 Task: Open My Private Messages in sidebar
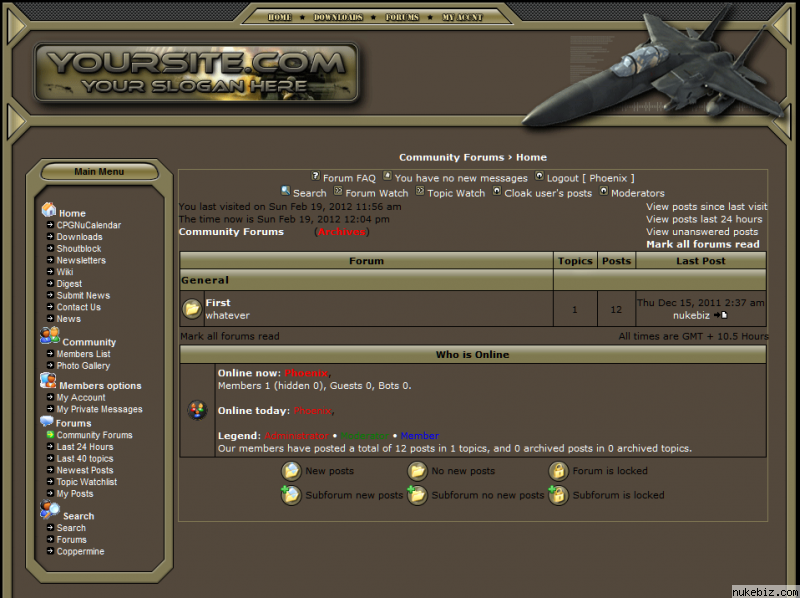[99, 409]
